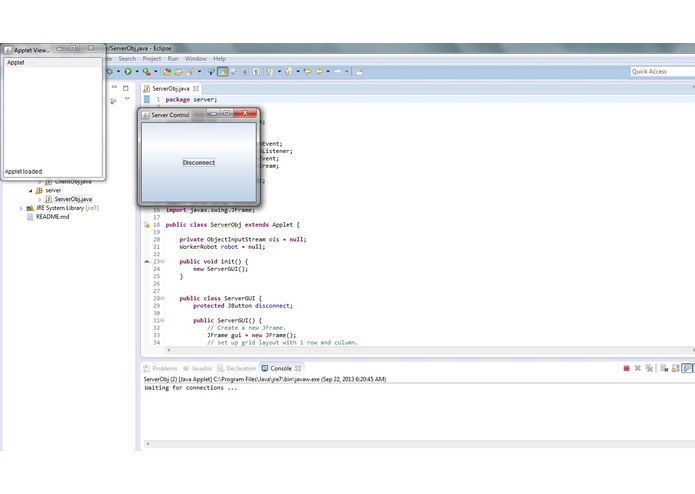
Task: Click the Open Type folder toolbar icon
Action: (178, 71)
